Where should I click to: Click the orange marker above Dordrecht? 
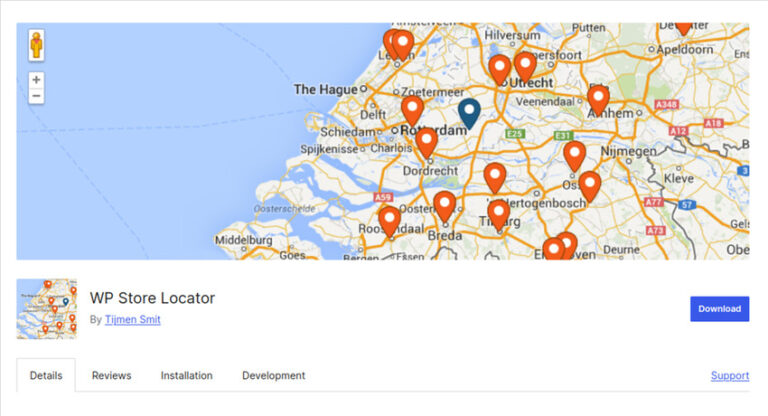click(427, 143)
